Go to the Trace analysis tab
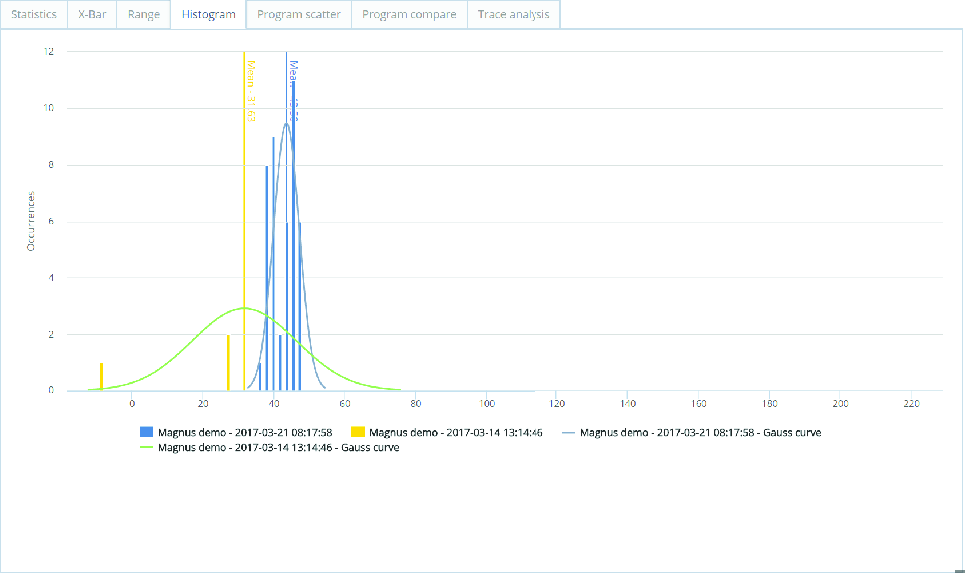Viewport: 965px width, 573px height. point(513,14)
